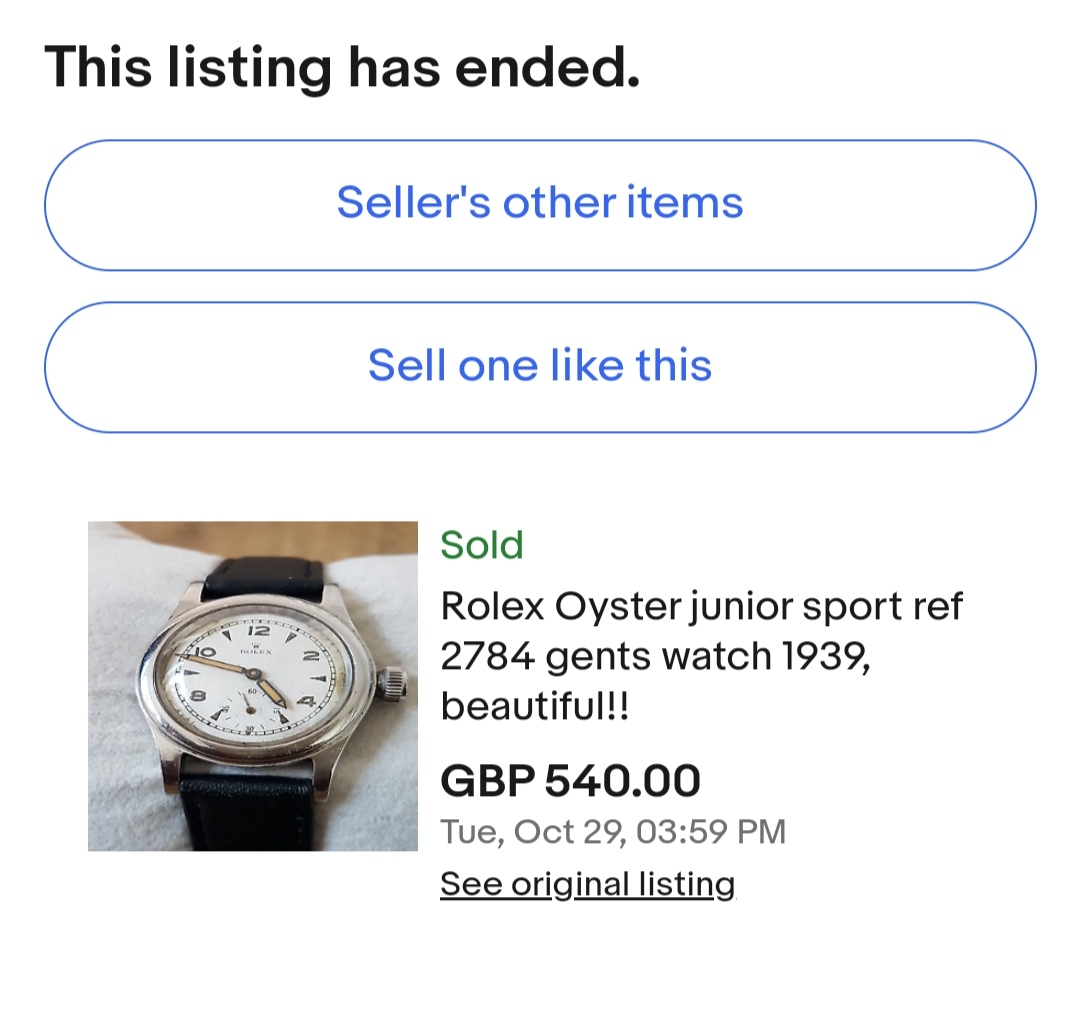Click the word beautiful!! in the title
The image size is (1080, 1034).
pyautogui.click(x=535, y=707)
